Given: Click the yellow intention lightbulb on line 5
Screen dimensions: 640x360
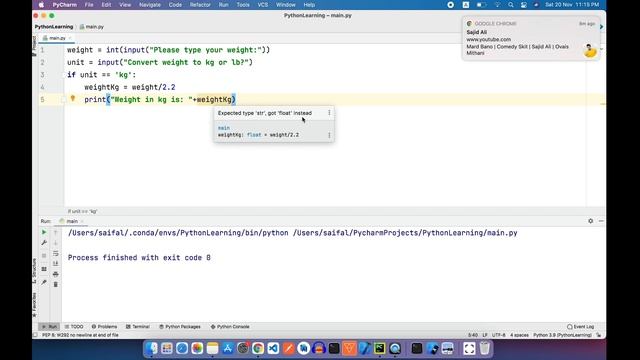Looking at the screenshot, I should (73, 98).
